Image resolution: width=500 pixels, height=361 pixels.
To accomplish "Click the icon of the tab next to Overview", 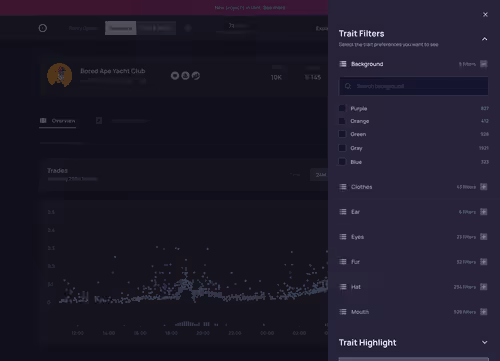I will 99,120.
